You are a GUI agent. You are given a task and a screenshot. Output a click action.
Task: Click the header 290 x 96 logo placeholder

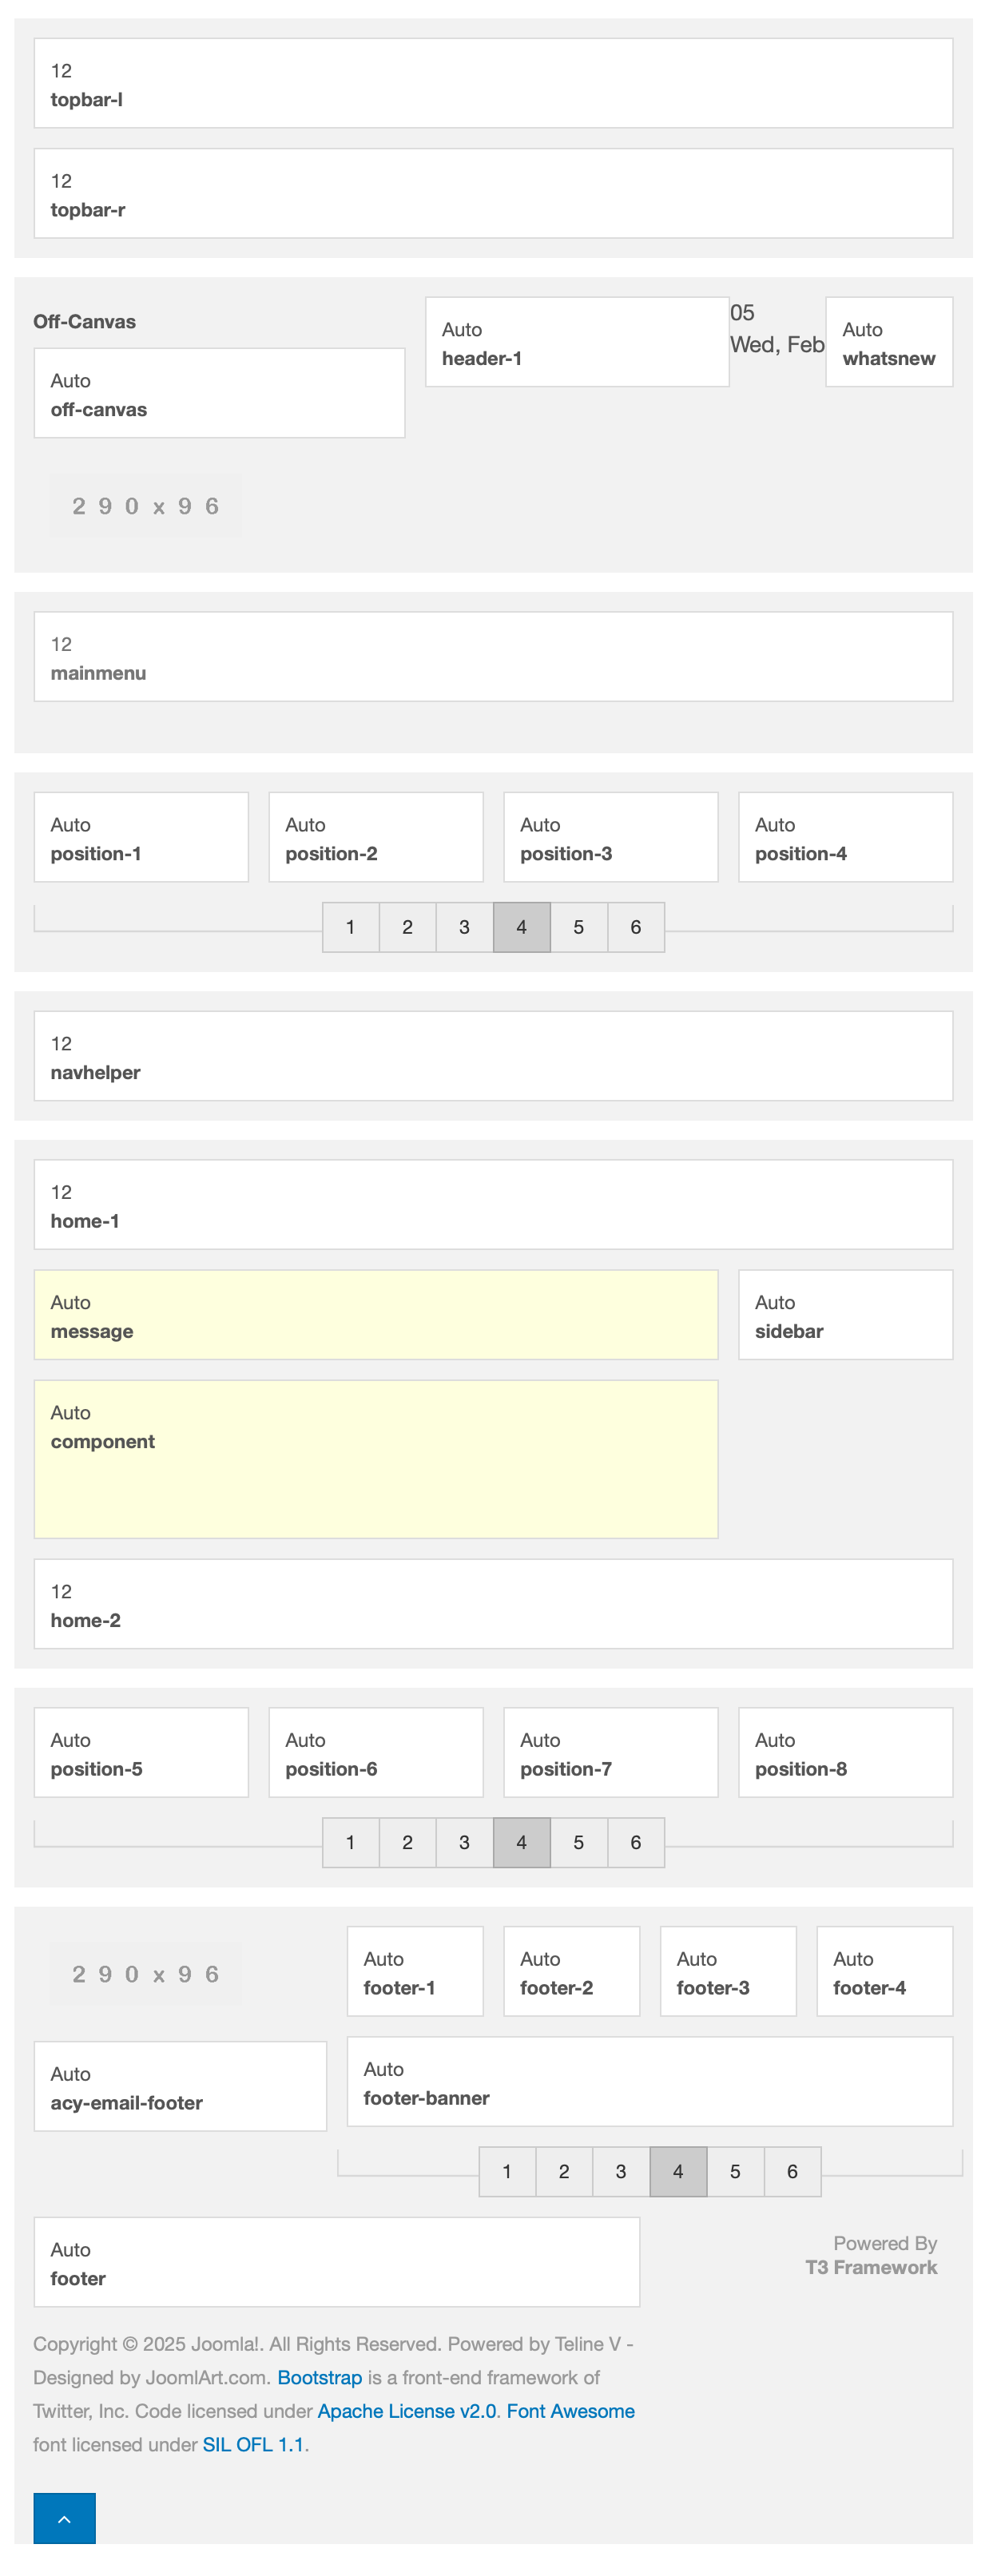pyautogui.click(x=146, y=506)
